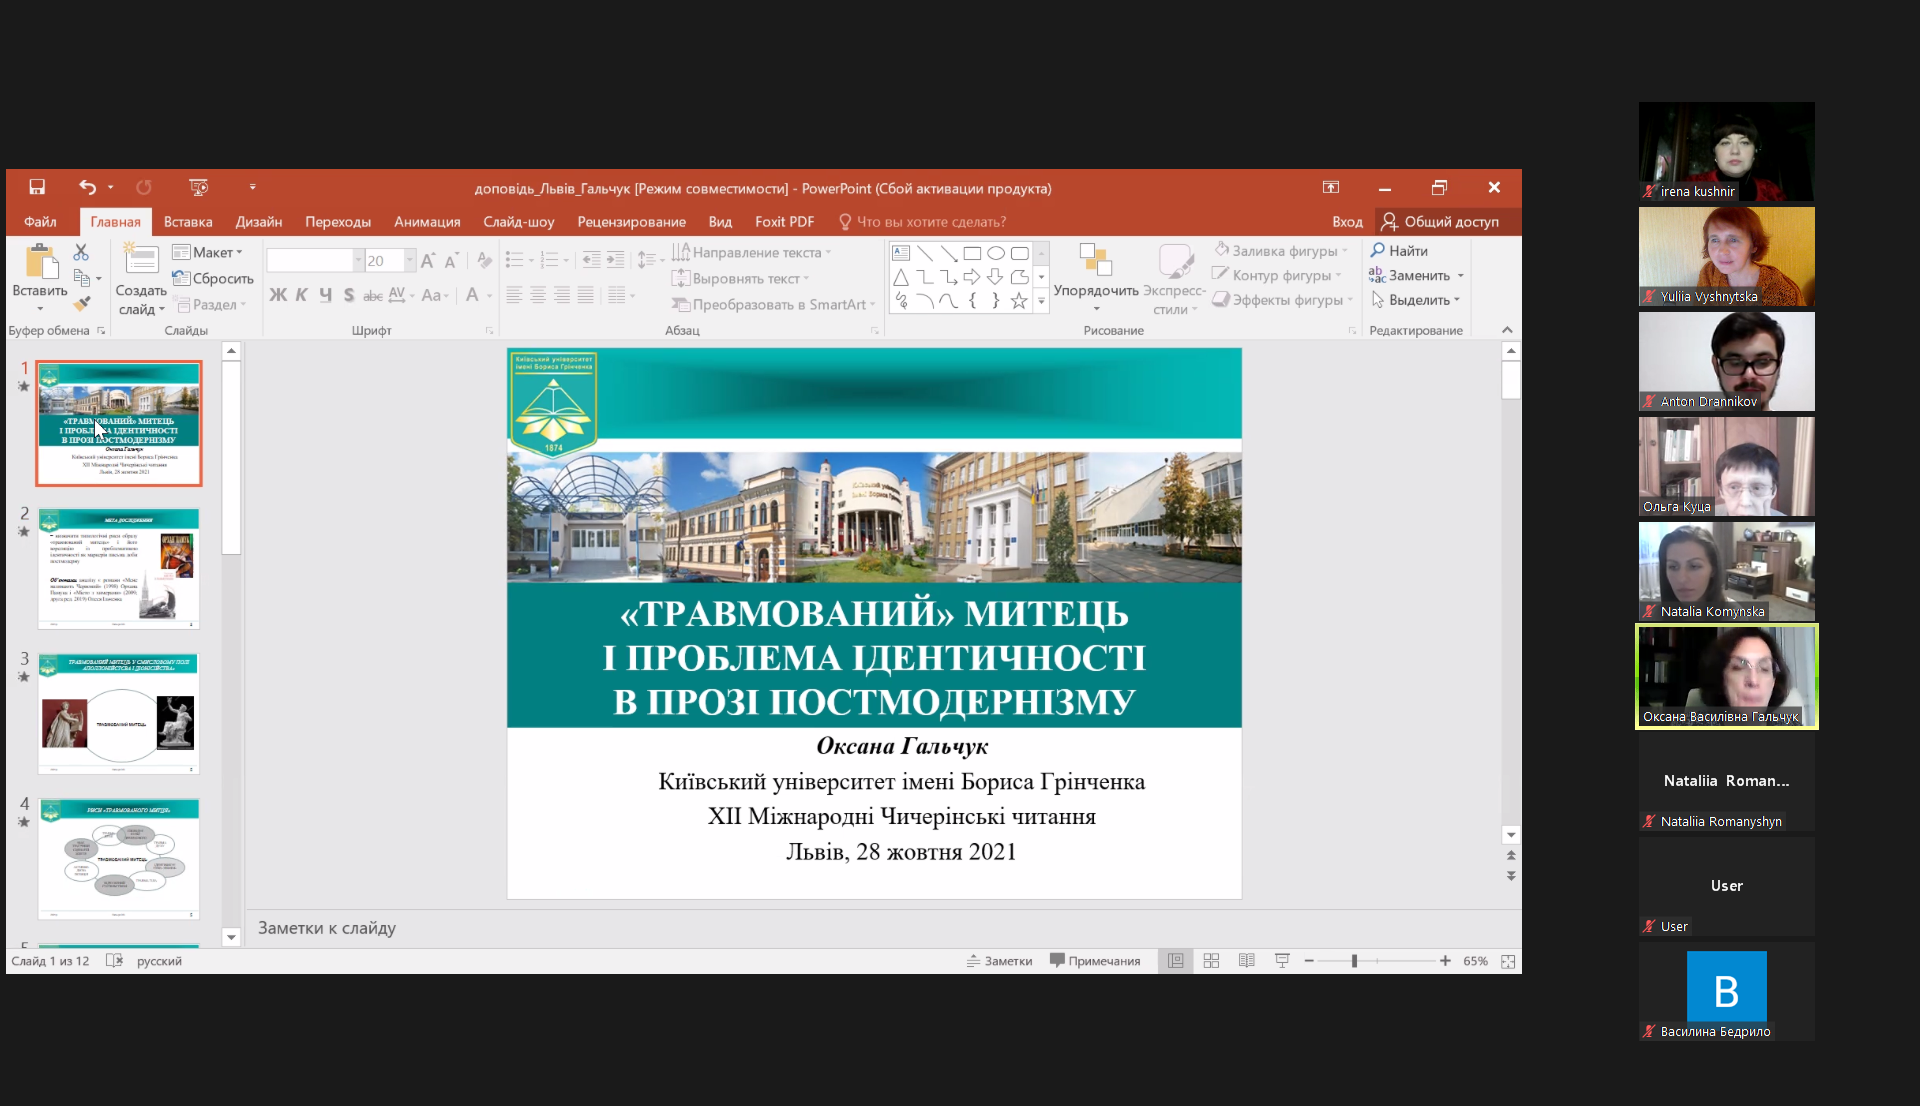Select the star shape in shapes gallery
Viewport: 1920px width, 1106px height.
(1019, 300)
